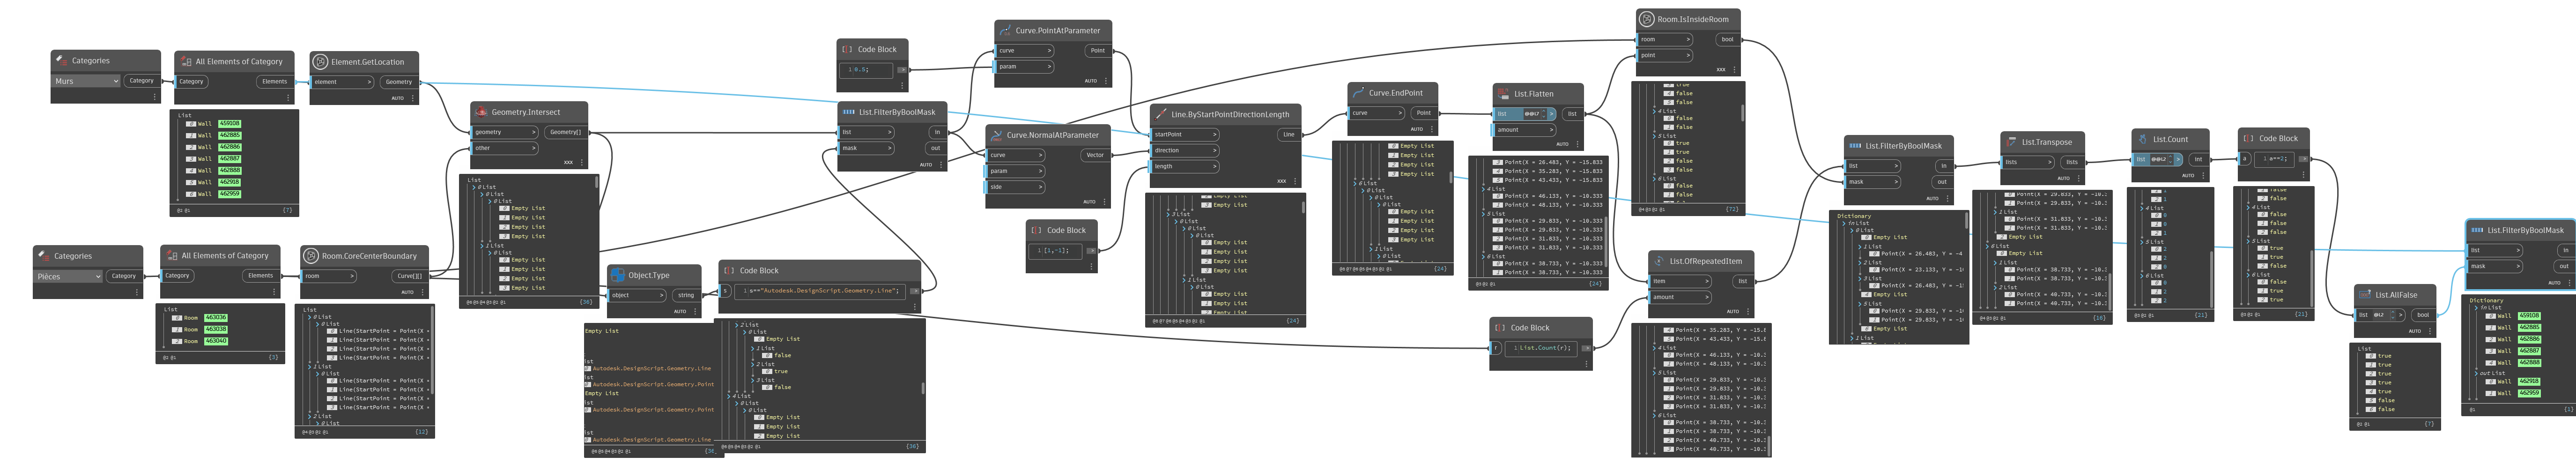Click the int output port of List.Count
This screenshot has width=2576, height=464.
point(2198,159)
